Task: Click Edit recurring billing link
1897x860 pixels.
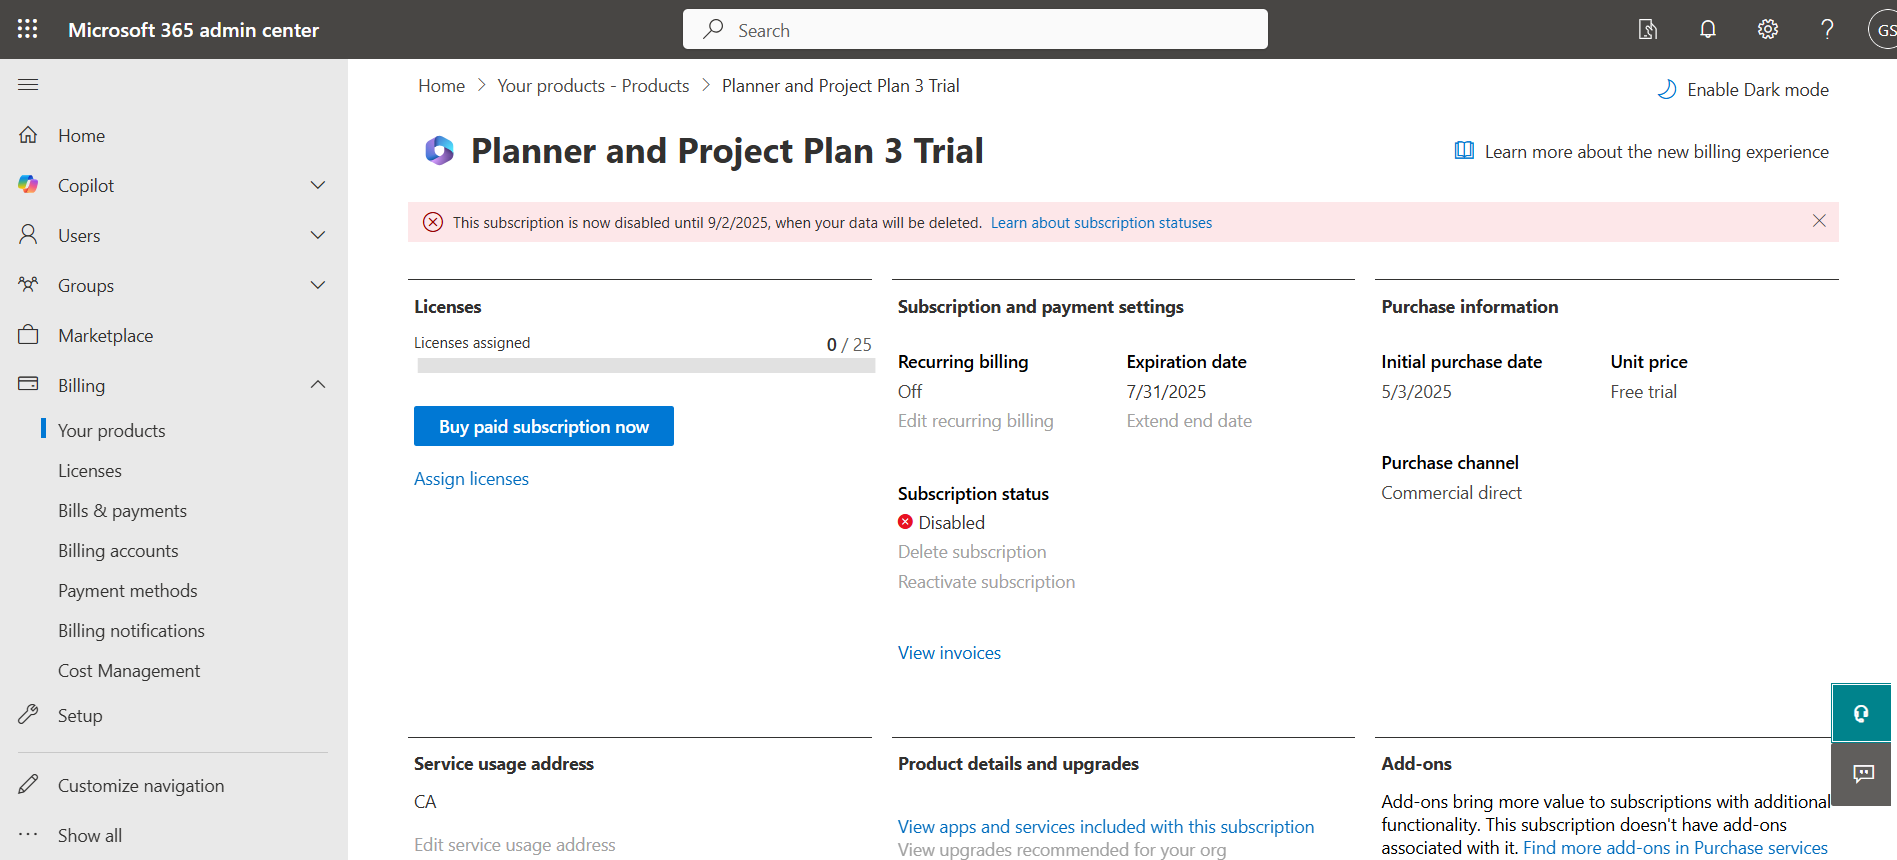Action: point(975,421)
